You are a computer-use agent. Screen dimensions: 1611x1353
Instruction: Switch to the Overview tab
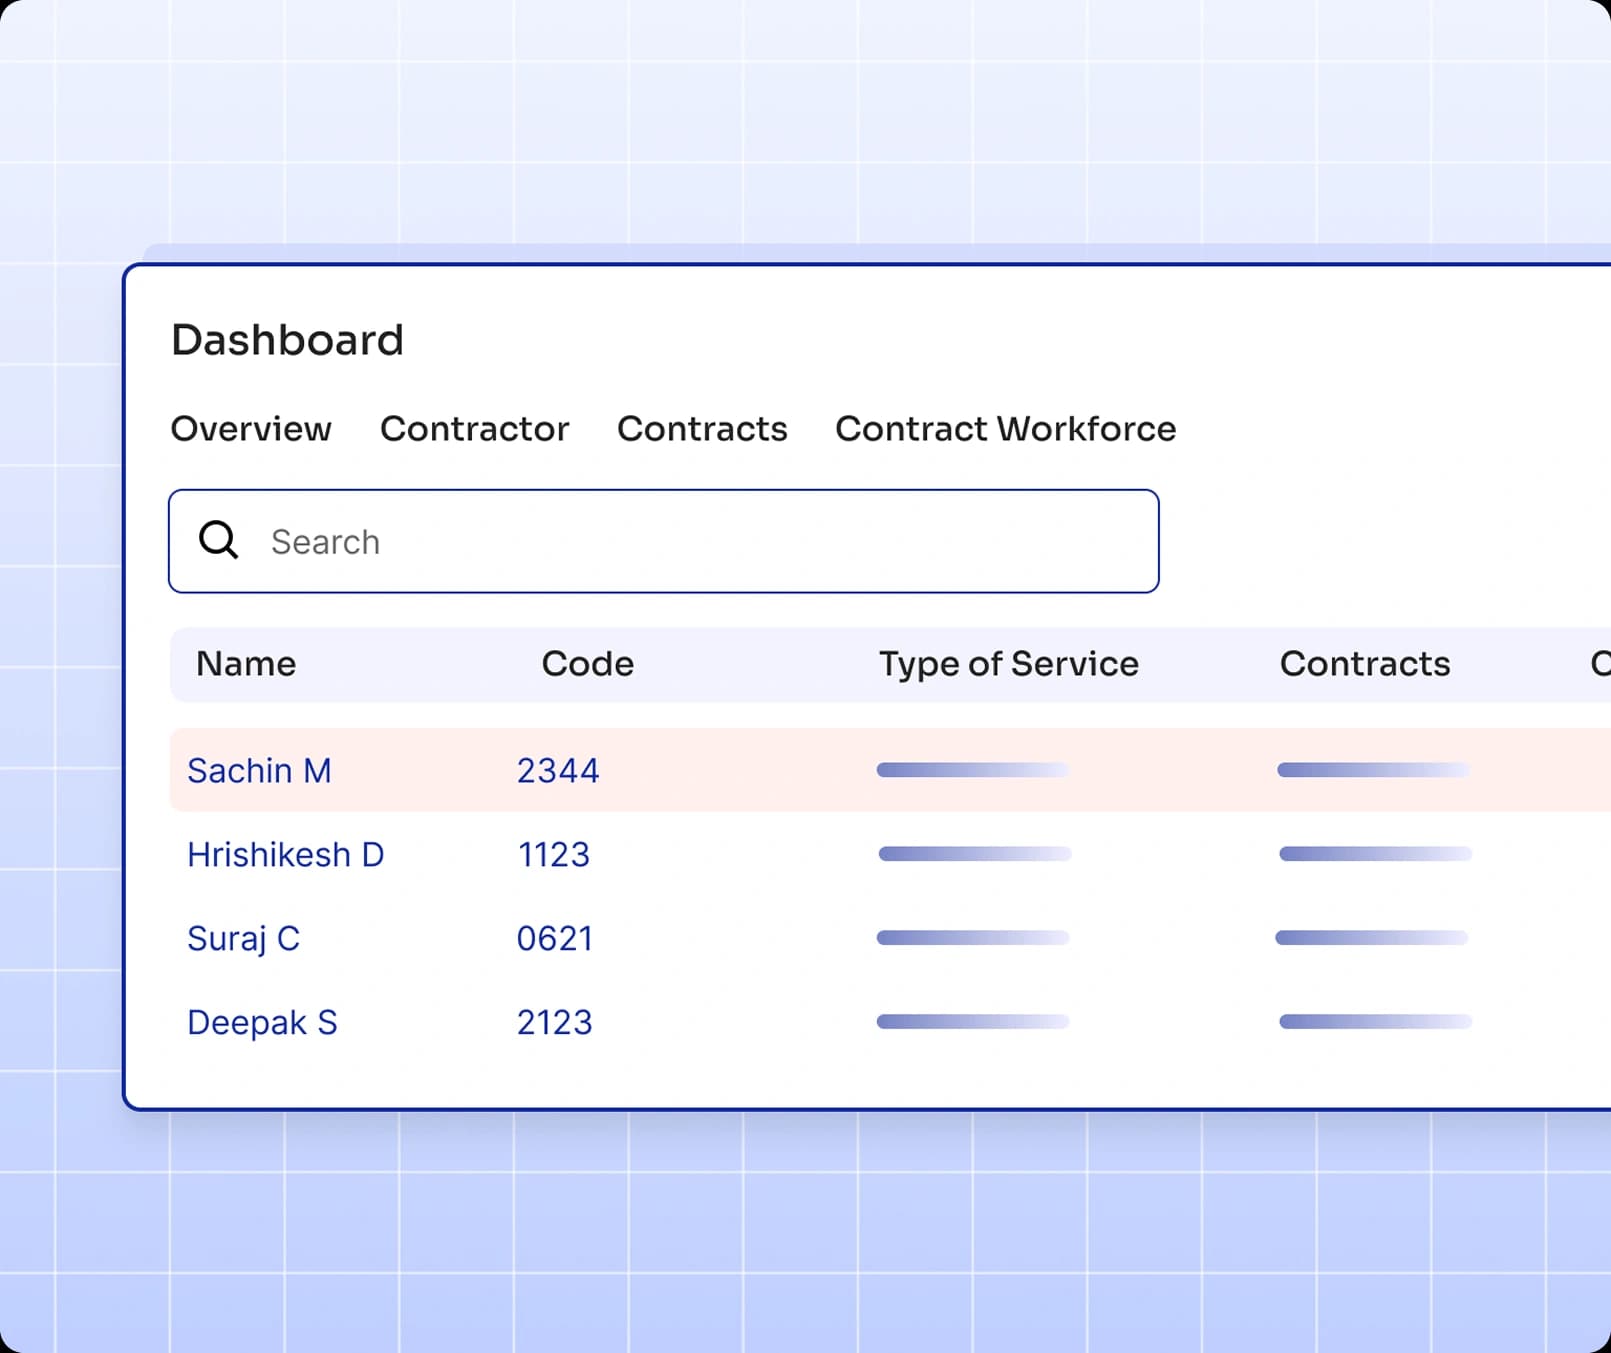251,429
